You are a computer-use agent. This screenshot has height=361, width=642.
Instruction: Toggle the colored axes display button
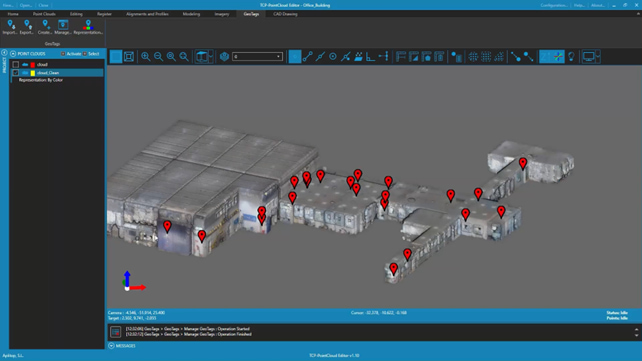pyautogui.click(x=558, y=56)
